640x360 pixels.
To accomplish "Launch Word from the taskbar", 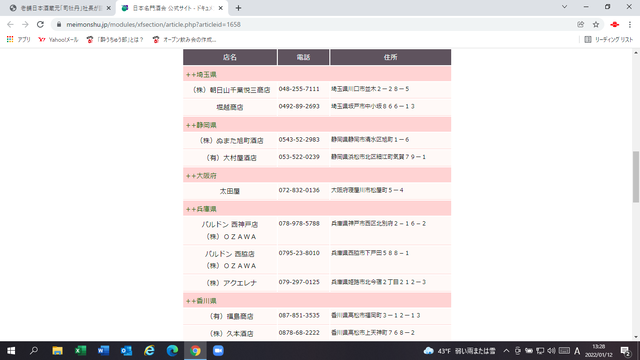I will coord(103,351).
